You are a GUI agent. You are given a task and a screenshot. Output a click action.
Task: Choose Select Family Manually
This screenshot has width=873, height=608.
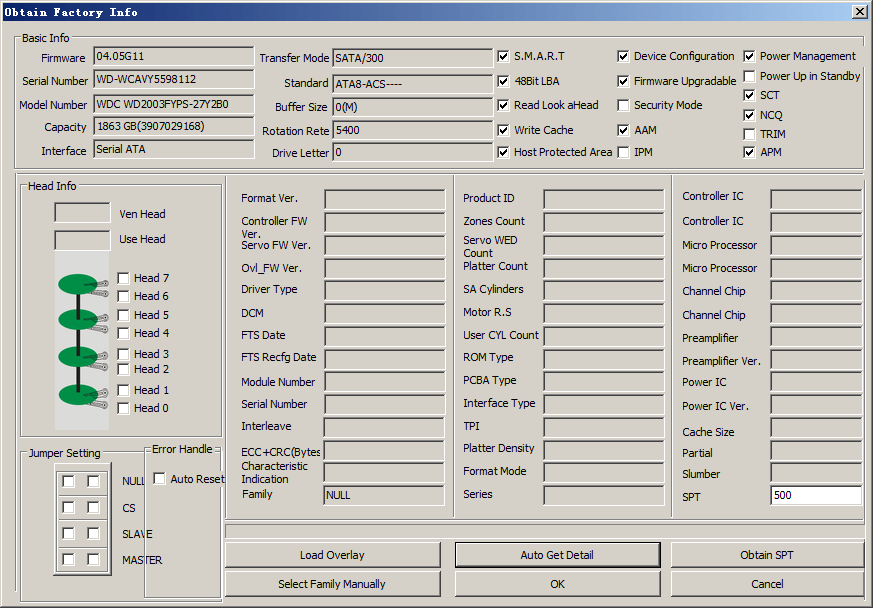click(x=332, y=584)
